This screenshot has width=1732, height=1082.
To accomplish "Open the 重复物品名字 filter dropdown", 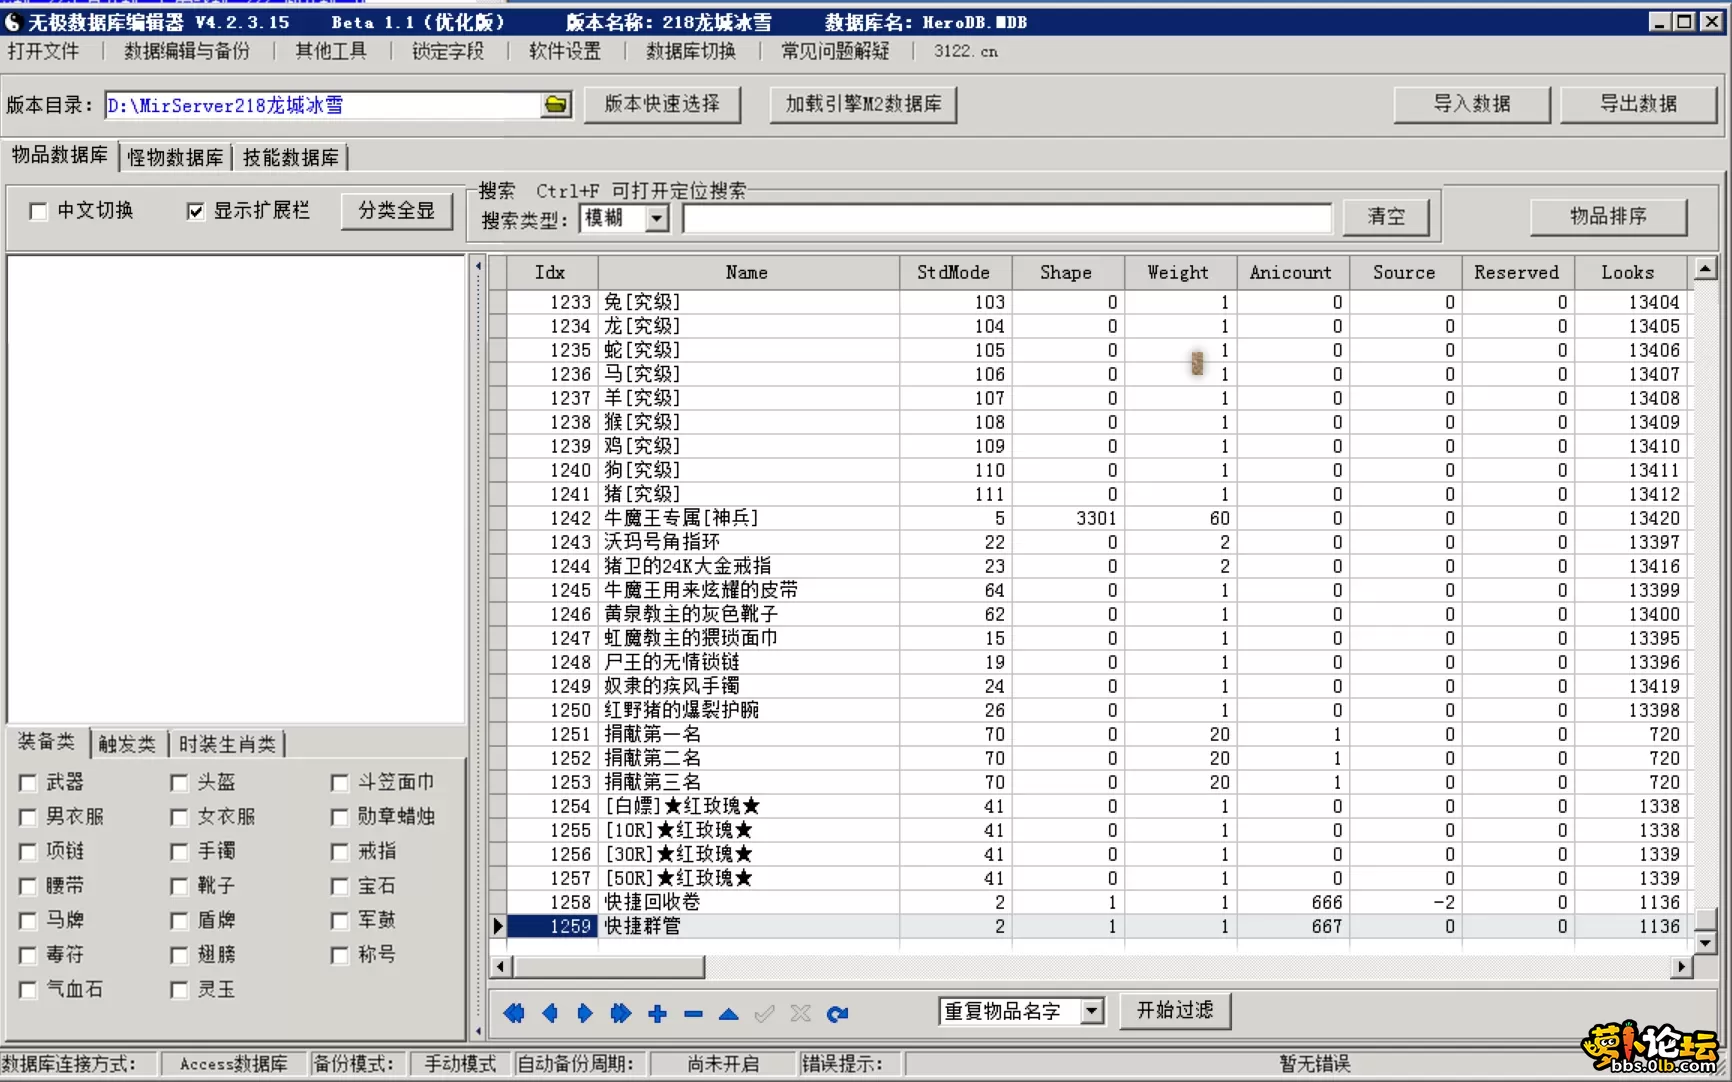I will coord(1092,1011).
